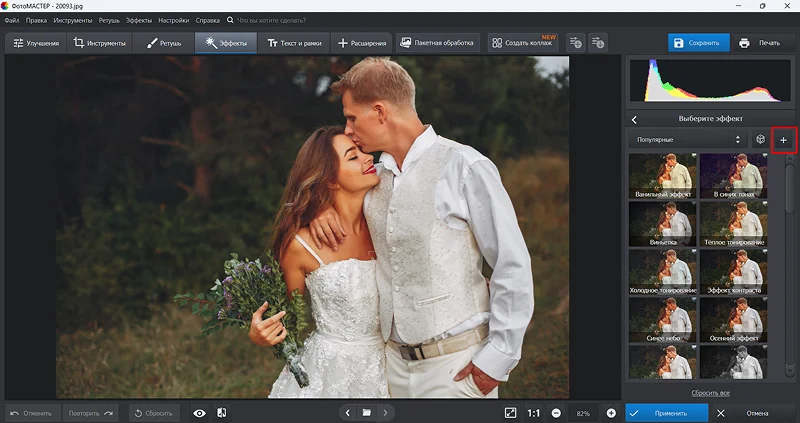This screenshot has width=800, height=423.
Task: Open the Популярные effects category dropdown
Action: coord(688,139)
